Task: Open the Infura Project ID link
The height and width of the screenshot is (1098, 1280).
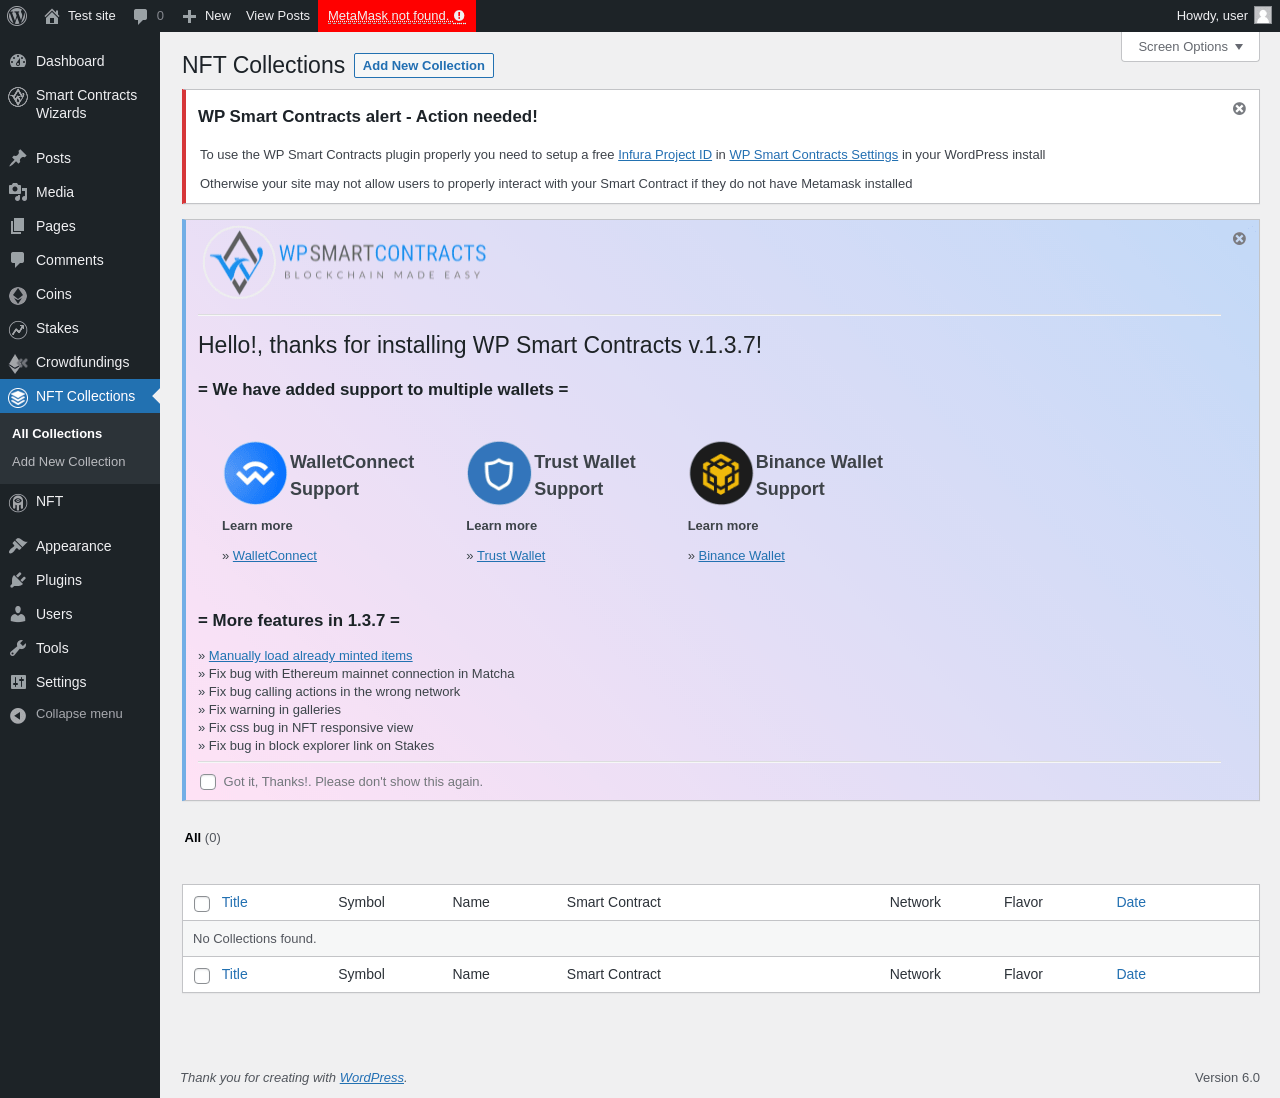Action: pyautogui.click(x=665, y=155)
